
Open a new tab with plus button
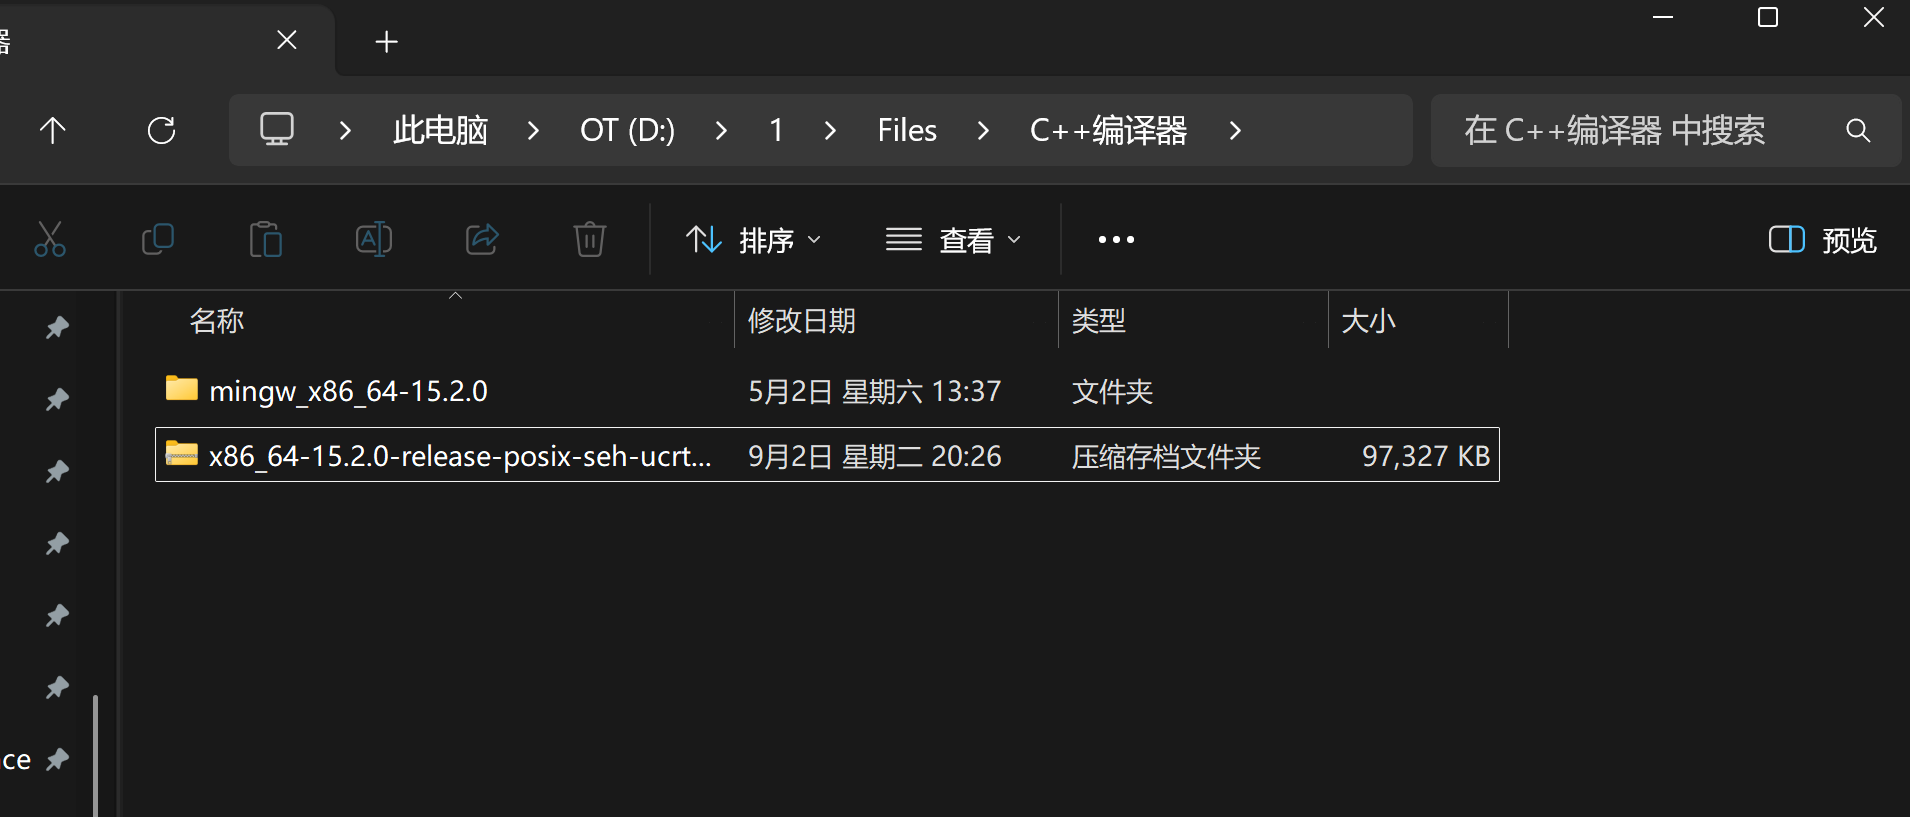tap(386, 41)
